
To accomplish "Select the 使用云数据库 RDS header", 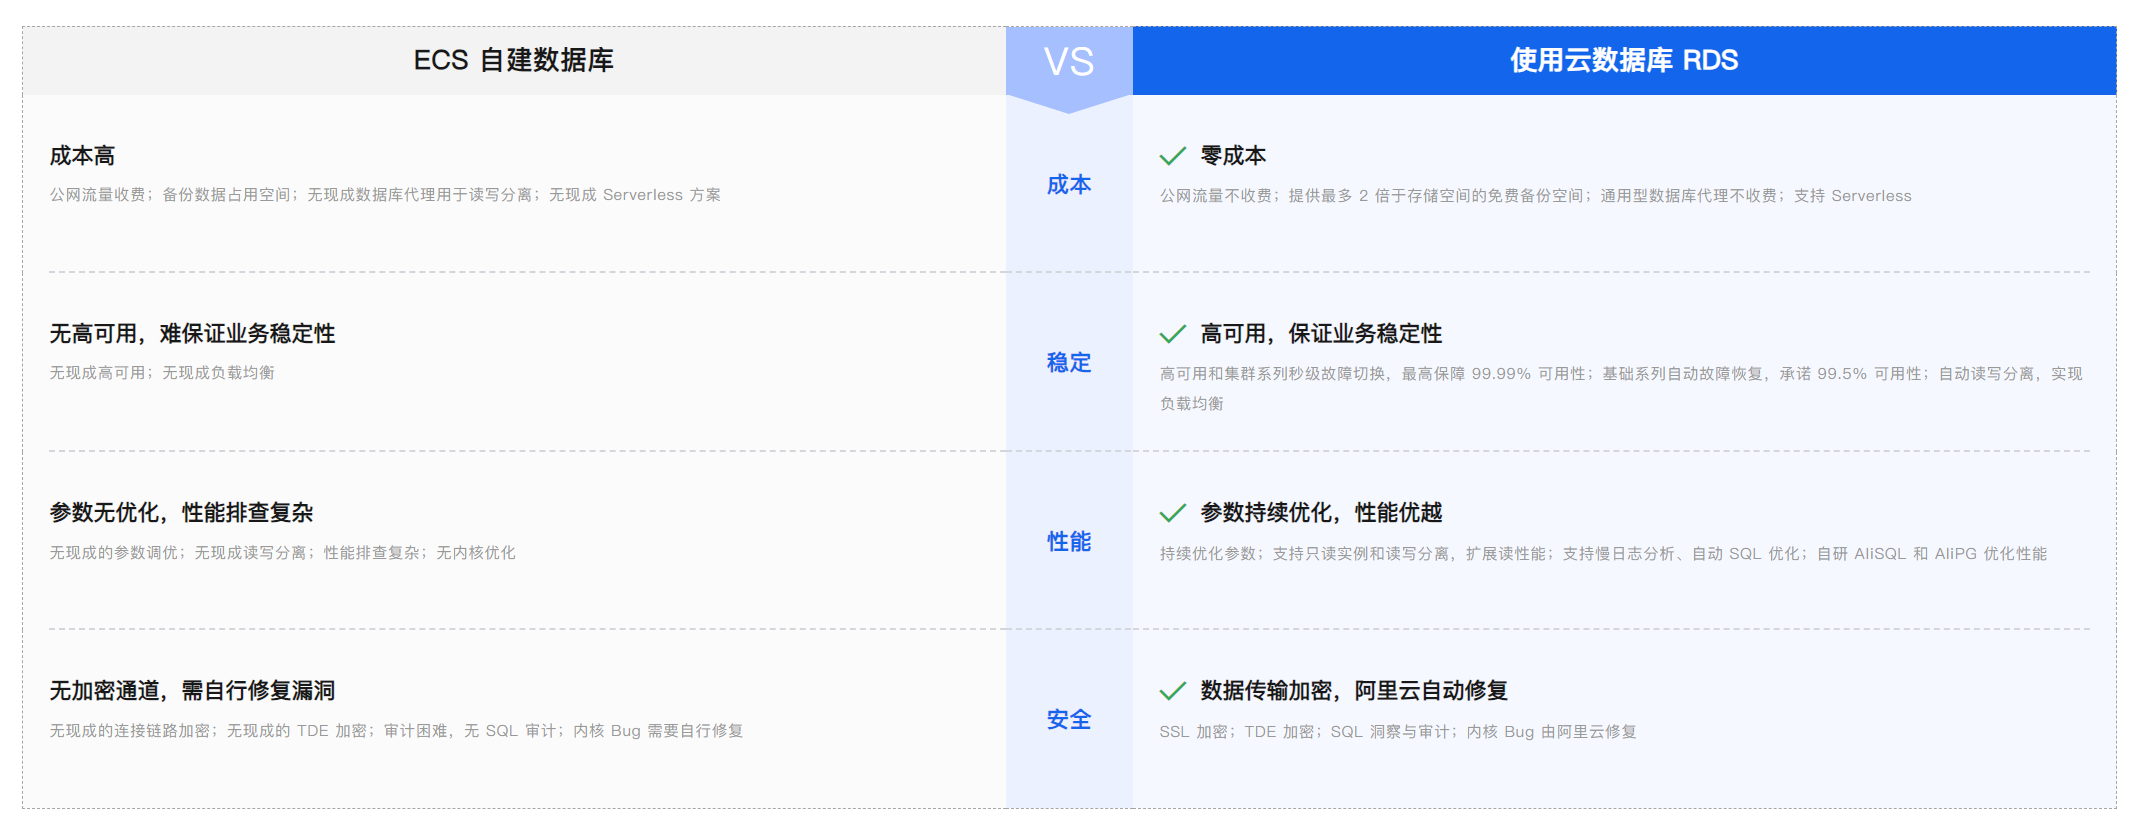I will click(1624, 60).
